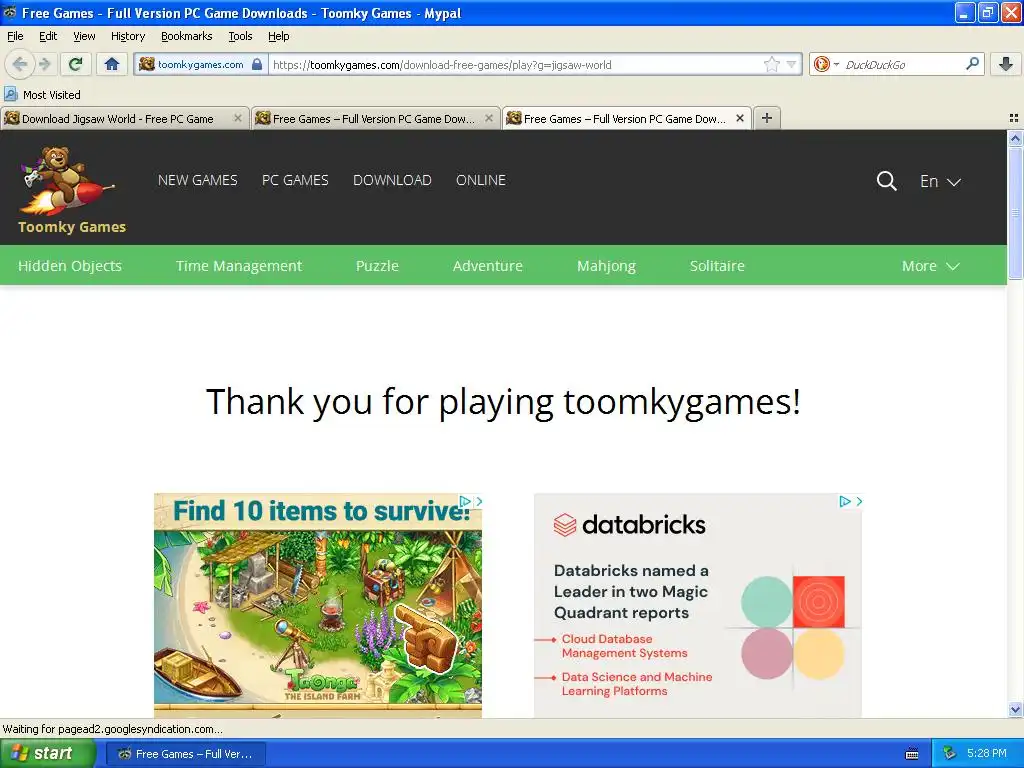1024x768 pixels.
Task: Click the scrollbar up arrow
Action: pos(1015,138)
